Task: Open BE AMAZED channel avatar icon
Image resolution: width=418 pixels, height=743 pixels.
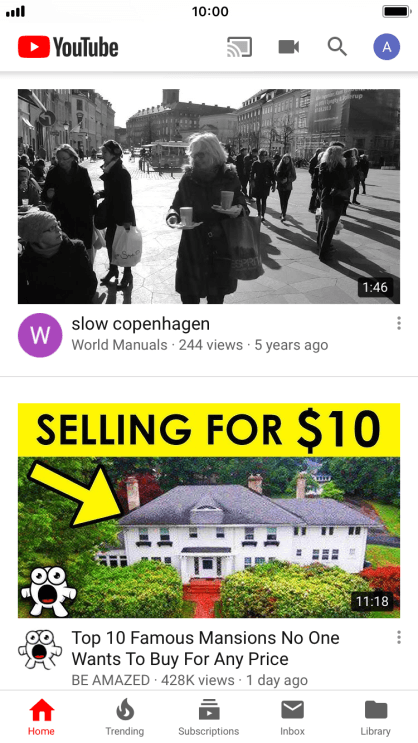Action: tap(40, 649)
